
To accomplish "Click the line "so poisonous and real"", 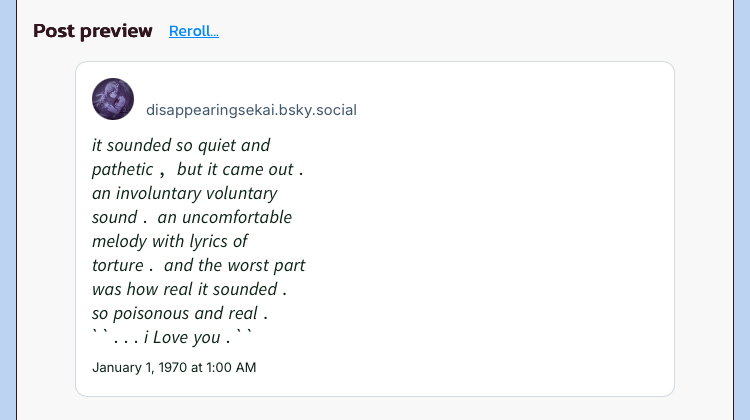I will tap(174, 313).
